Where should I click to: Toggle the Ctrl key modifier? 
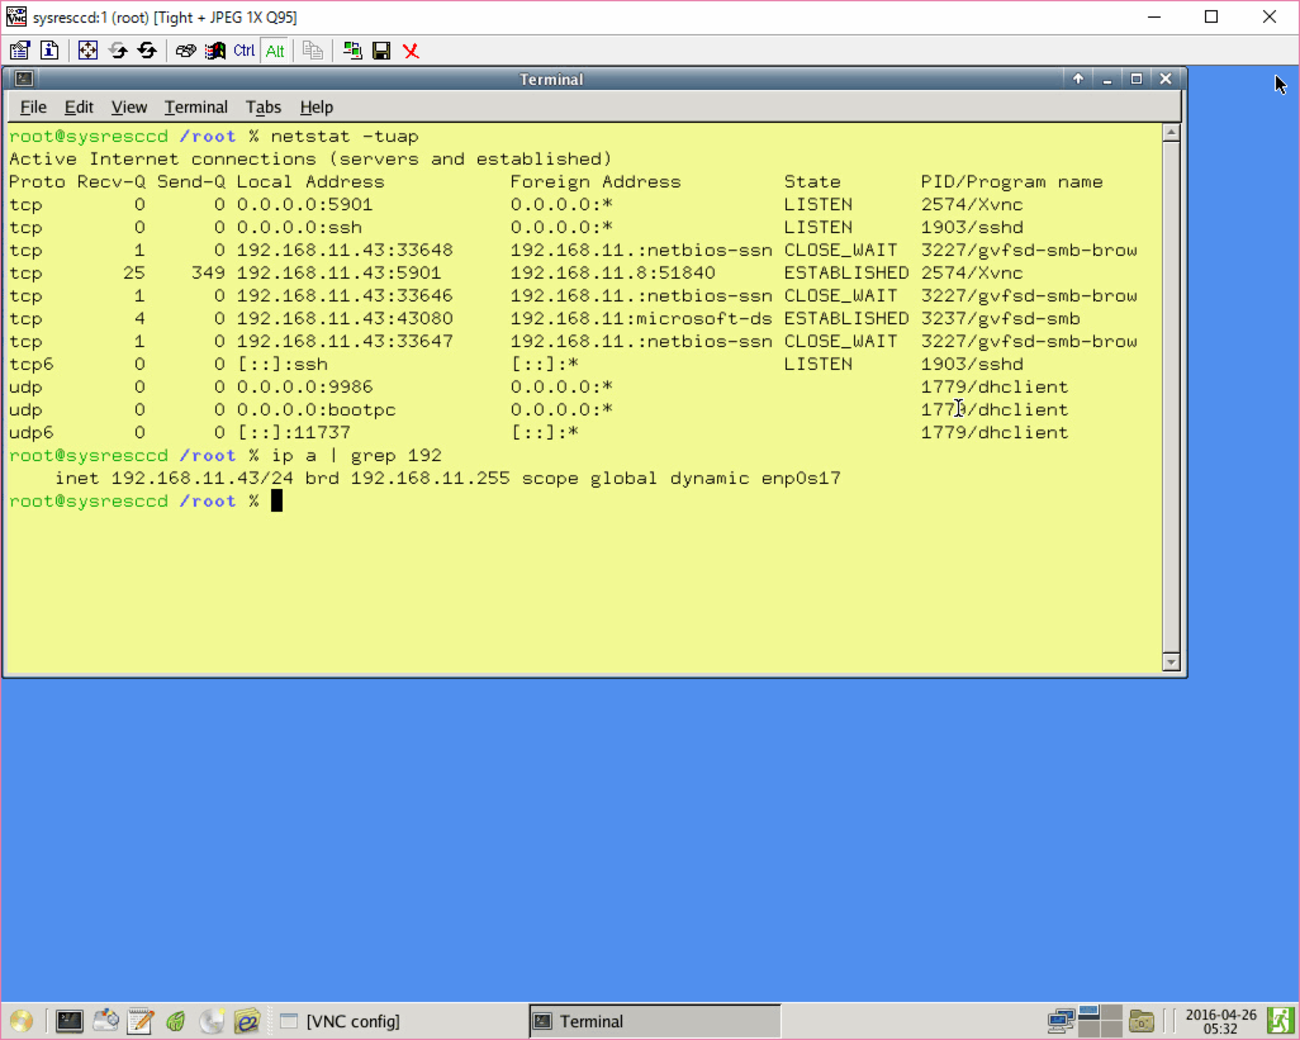[x=244, y=51]
